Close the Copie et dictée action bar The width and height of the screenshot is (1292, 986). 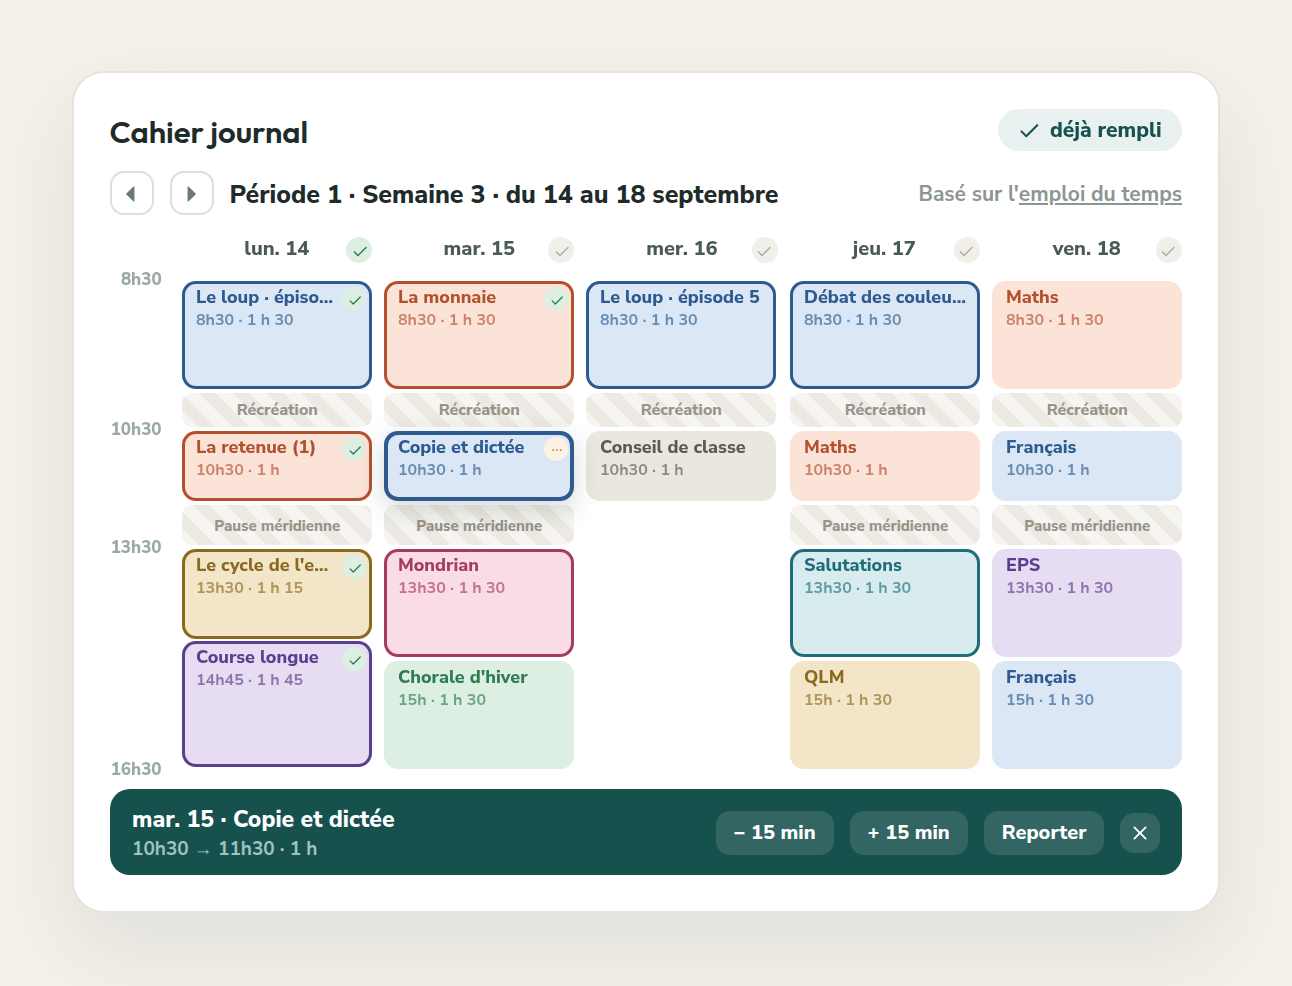tap(1140, 833)
